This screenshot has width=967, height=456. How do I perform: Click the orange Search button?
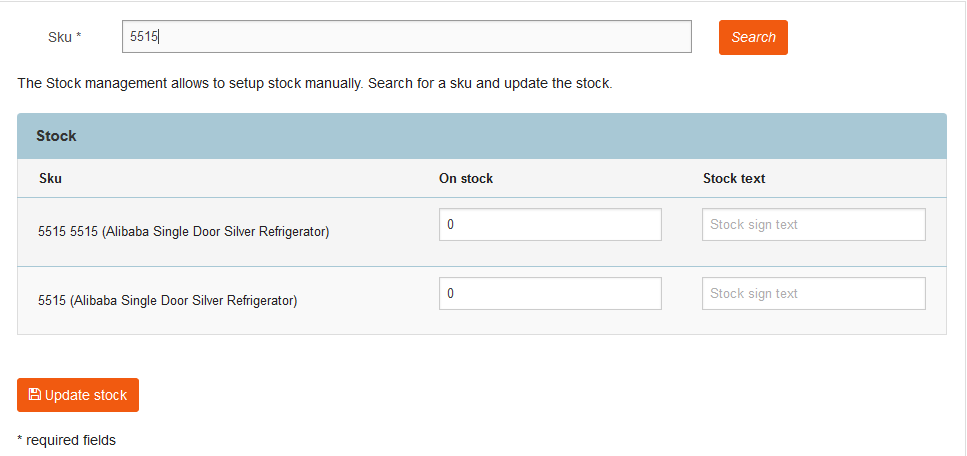(x=753, y=37)
